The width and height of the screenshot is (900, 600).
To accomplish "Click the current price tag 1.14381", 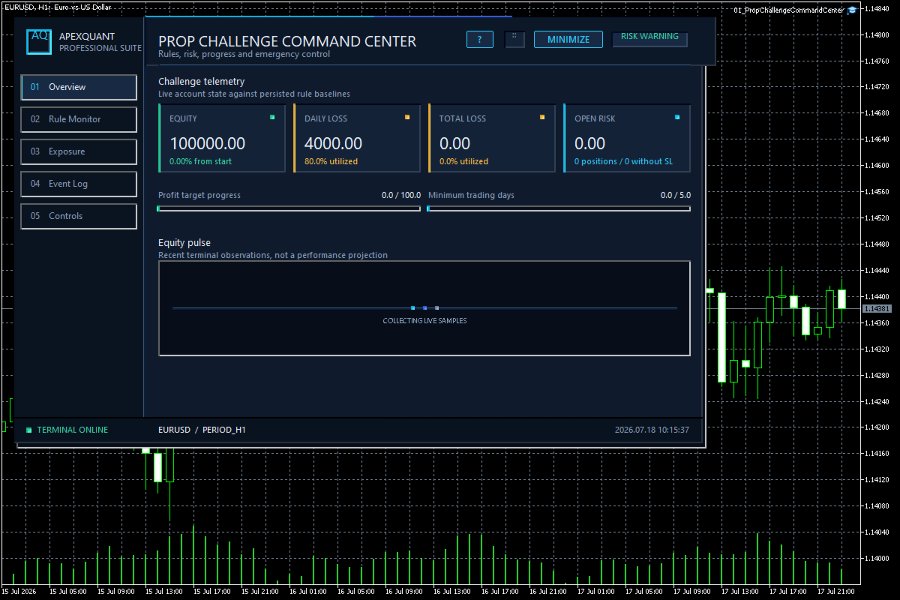I will tap(876, 309).
